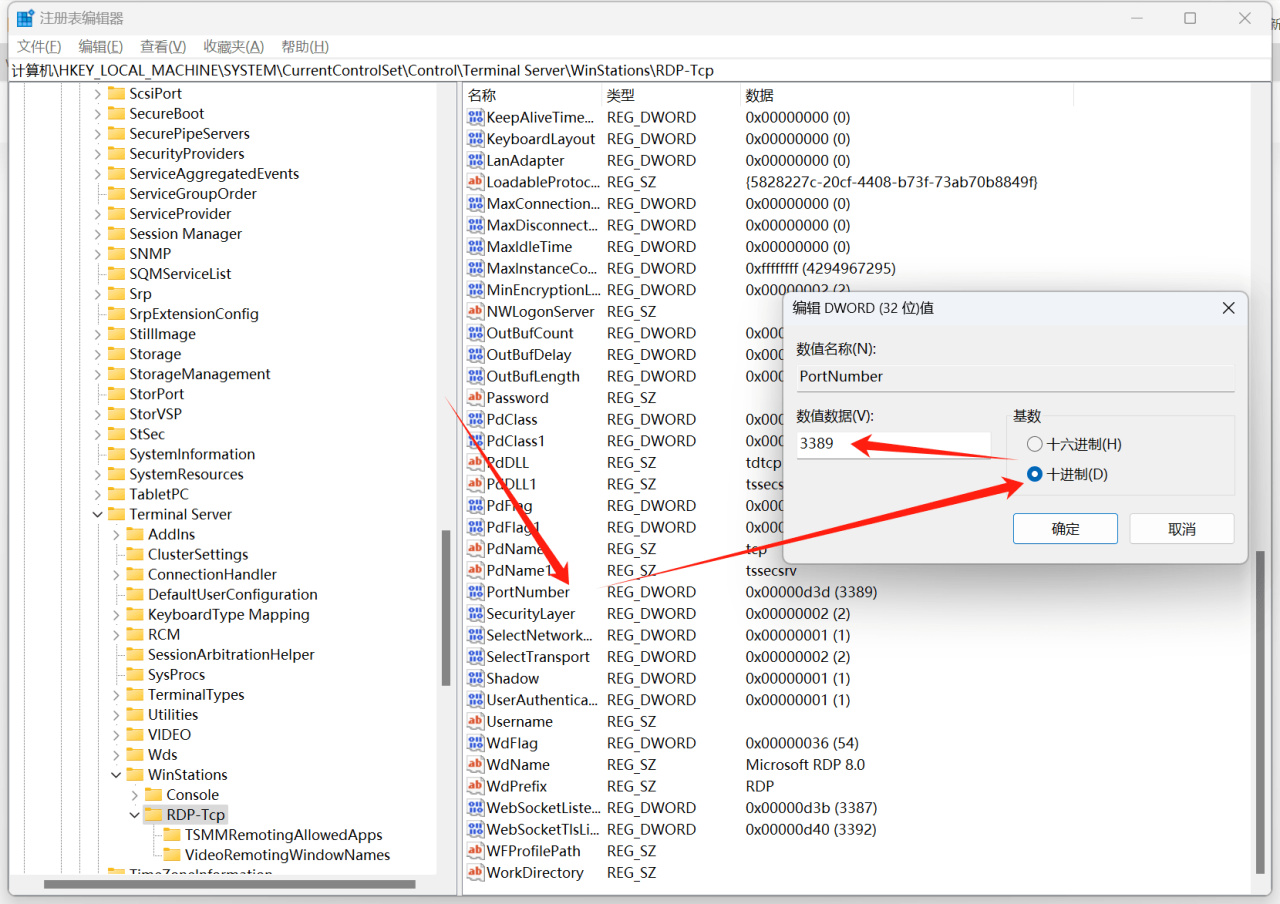1280x904 pixels.
Task: Click the WFProfilePath string value icon
Action: tap(476, 851)
